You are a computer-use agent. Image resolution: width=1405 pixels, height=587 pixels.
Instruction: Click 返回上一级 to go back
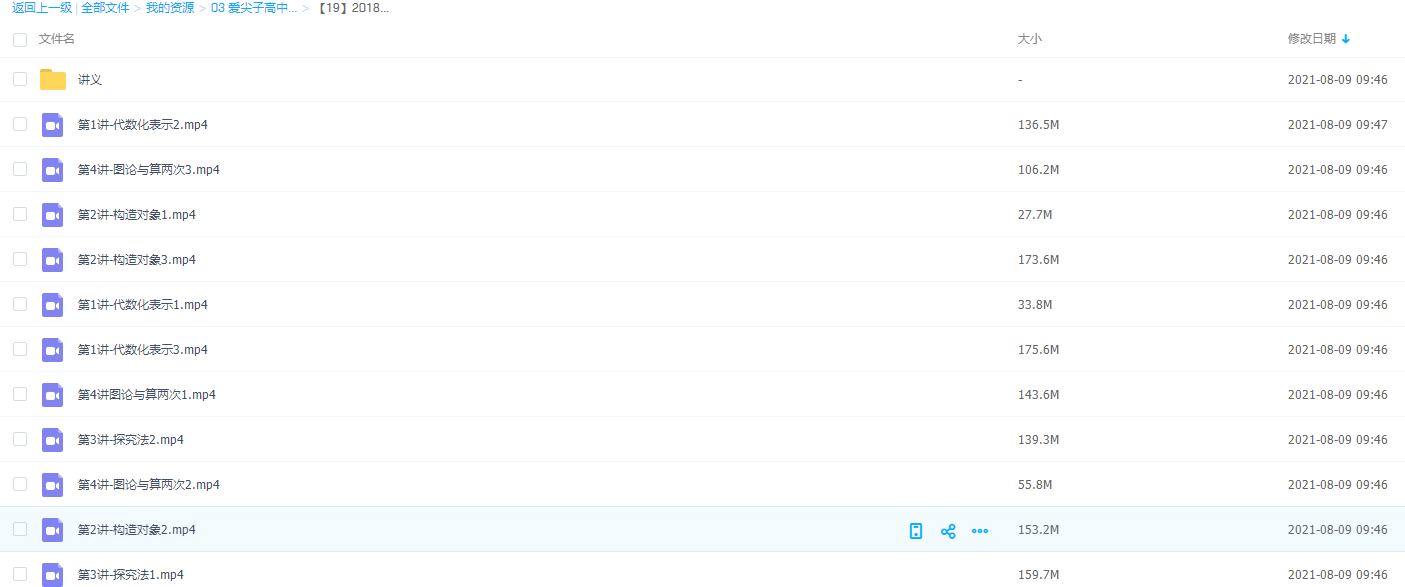(x=42, y=8)
